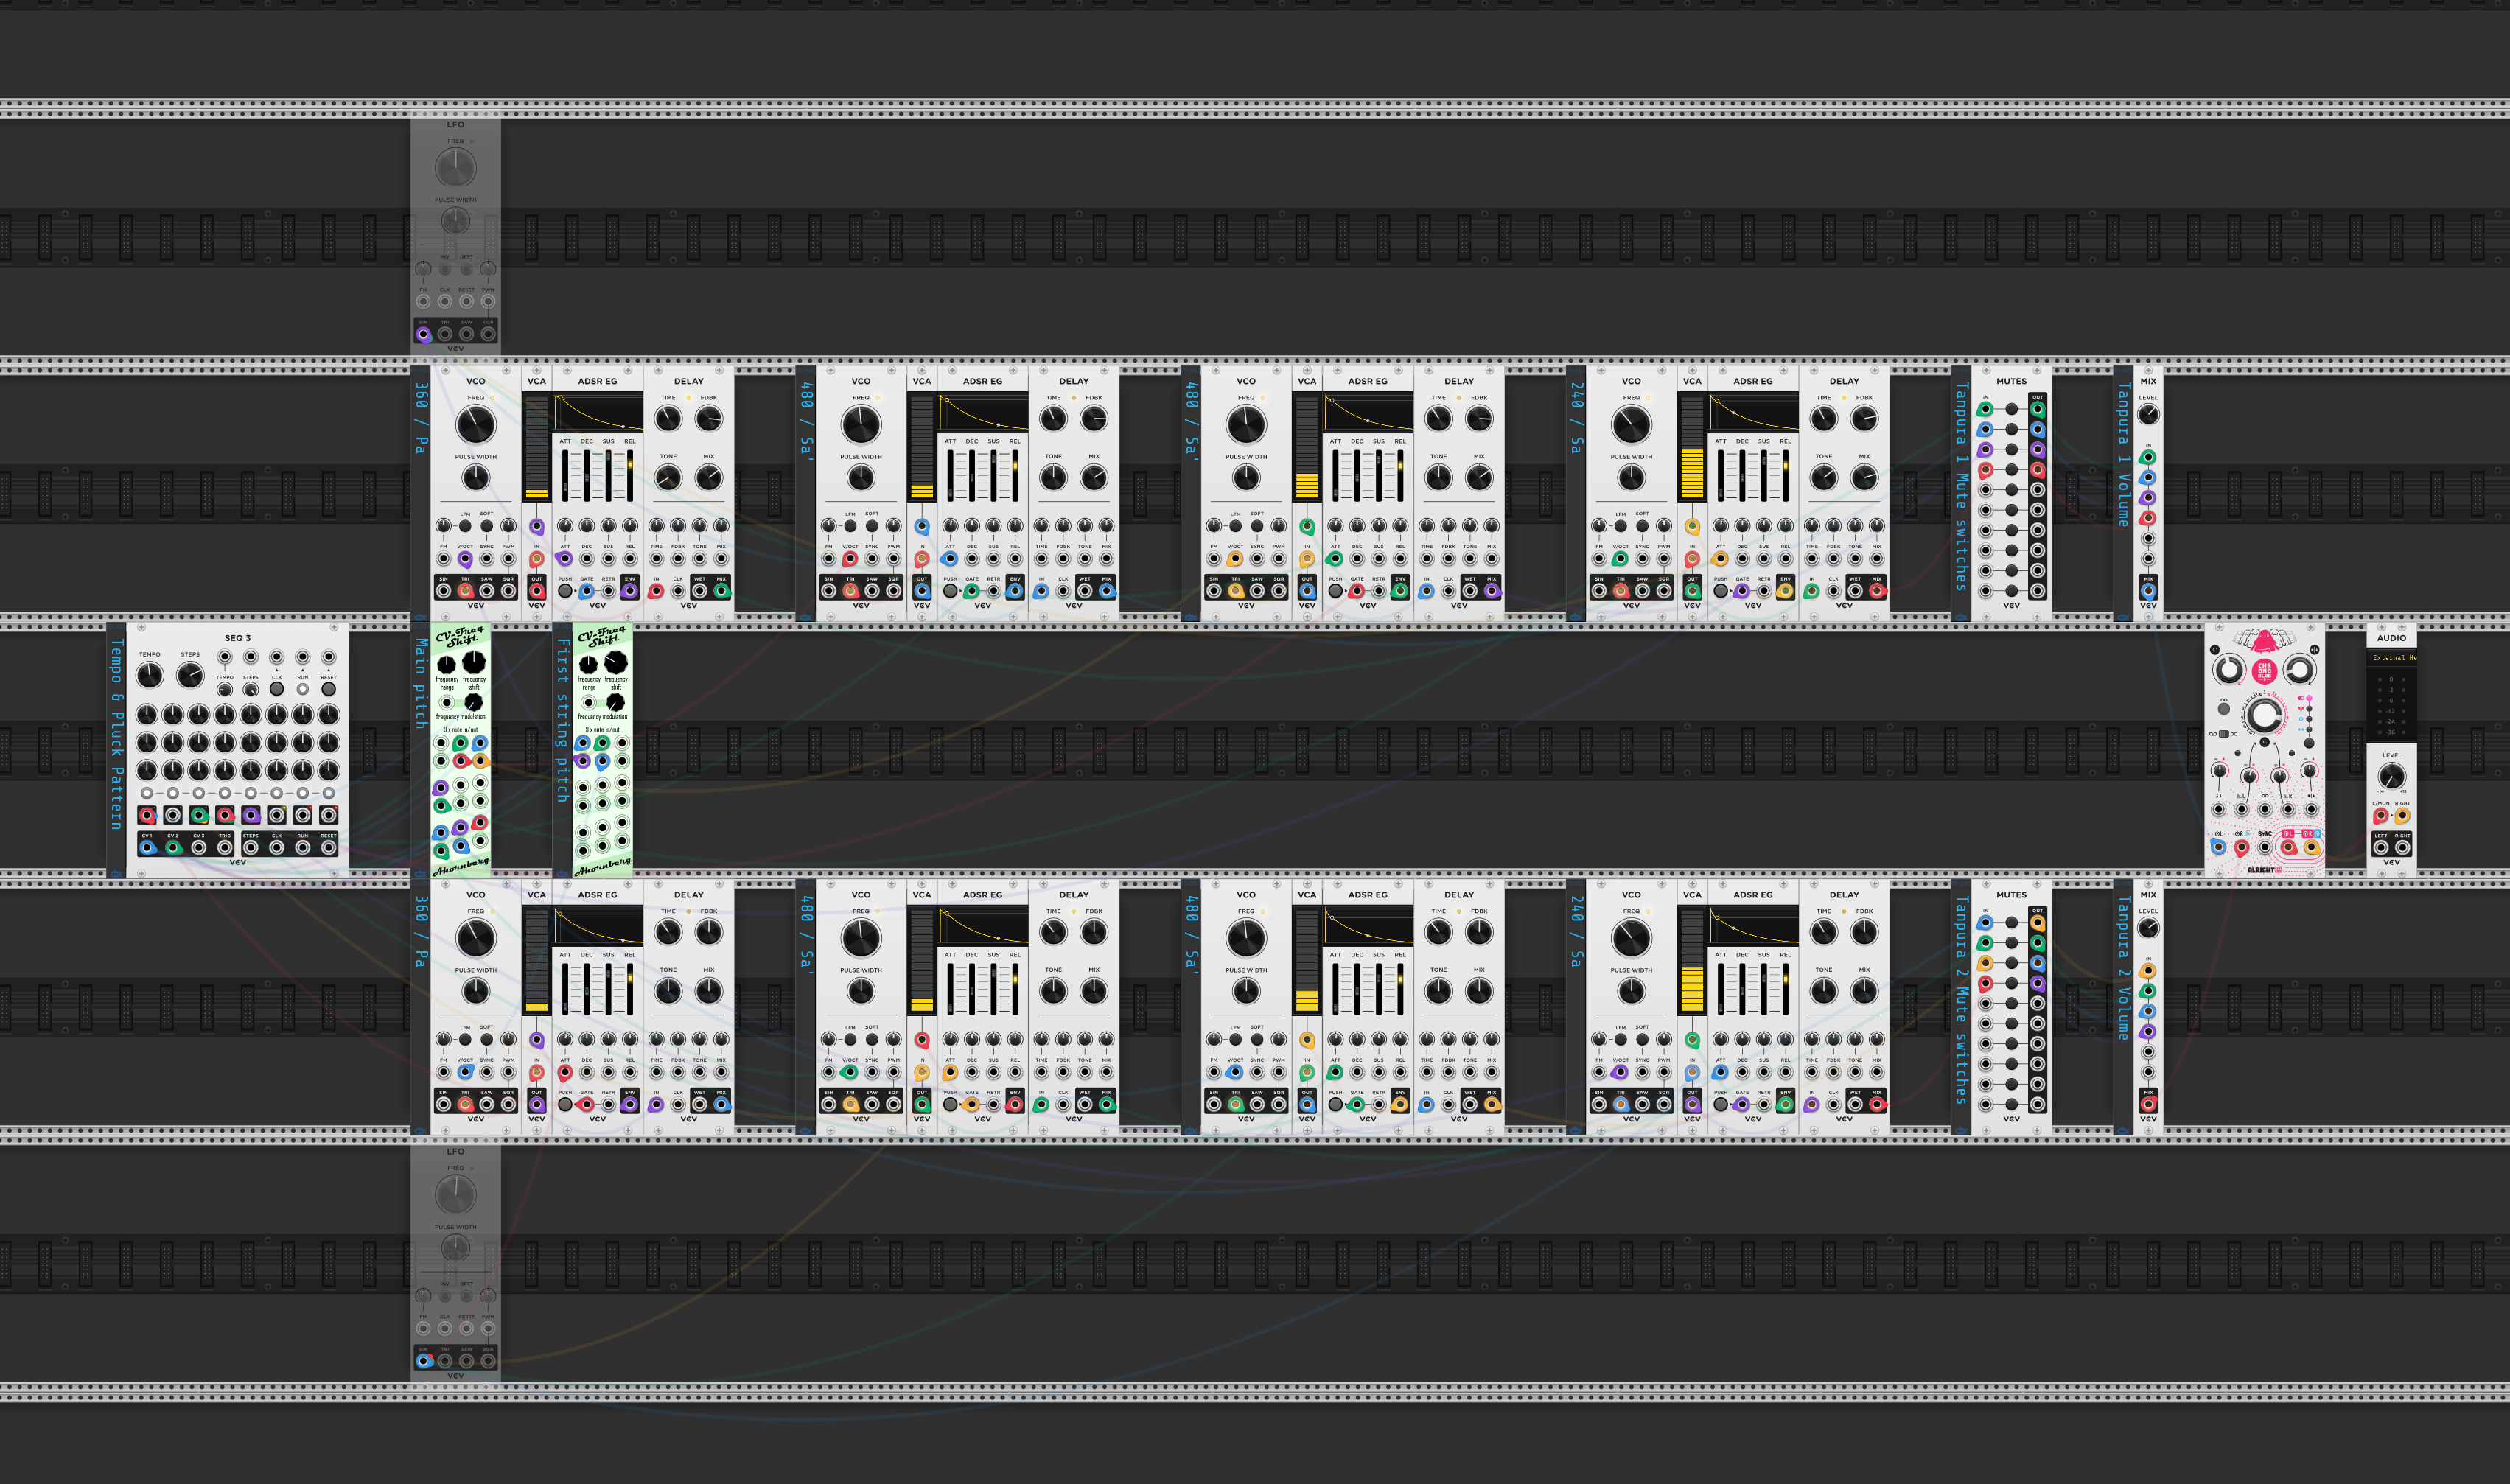Click the SYNC jack on Chronoblob

[x=2265, y=848]
